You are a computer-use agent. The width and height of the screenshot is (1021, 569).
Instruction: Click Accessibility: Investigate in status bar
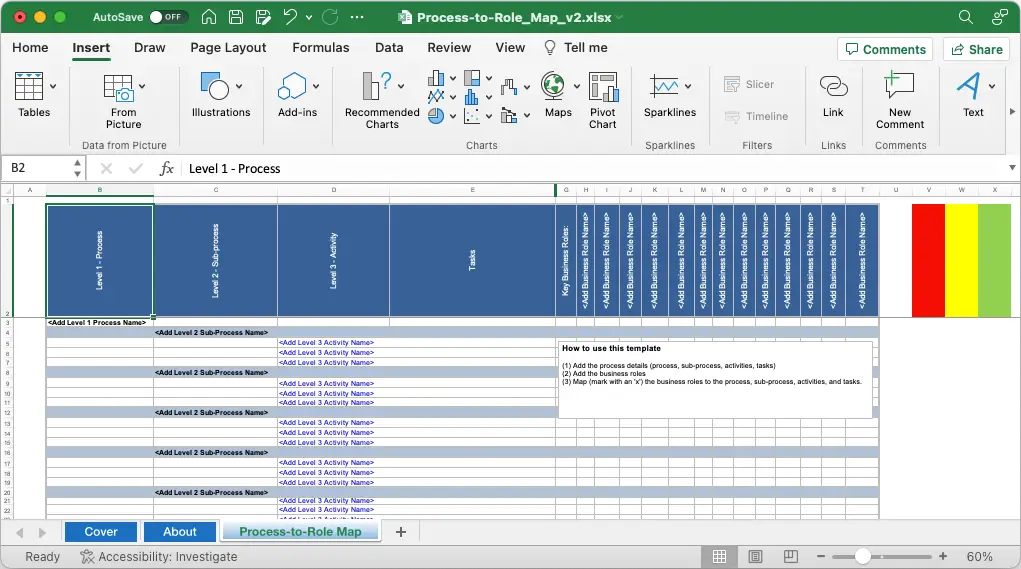158,557
